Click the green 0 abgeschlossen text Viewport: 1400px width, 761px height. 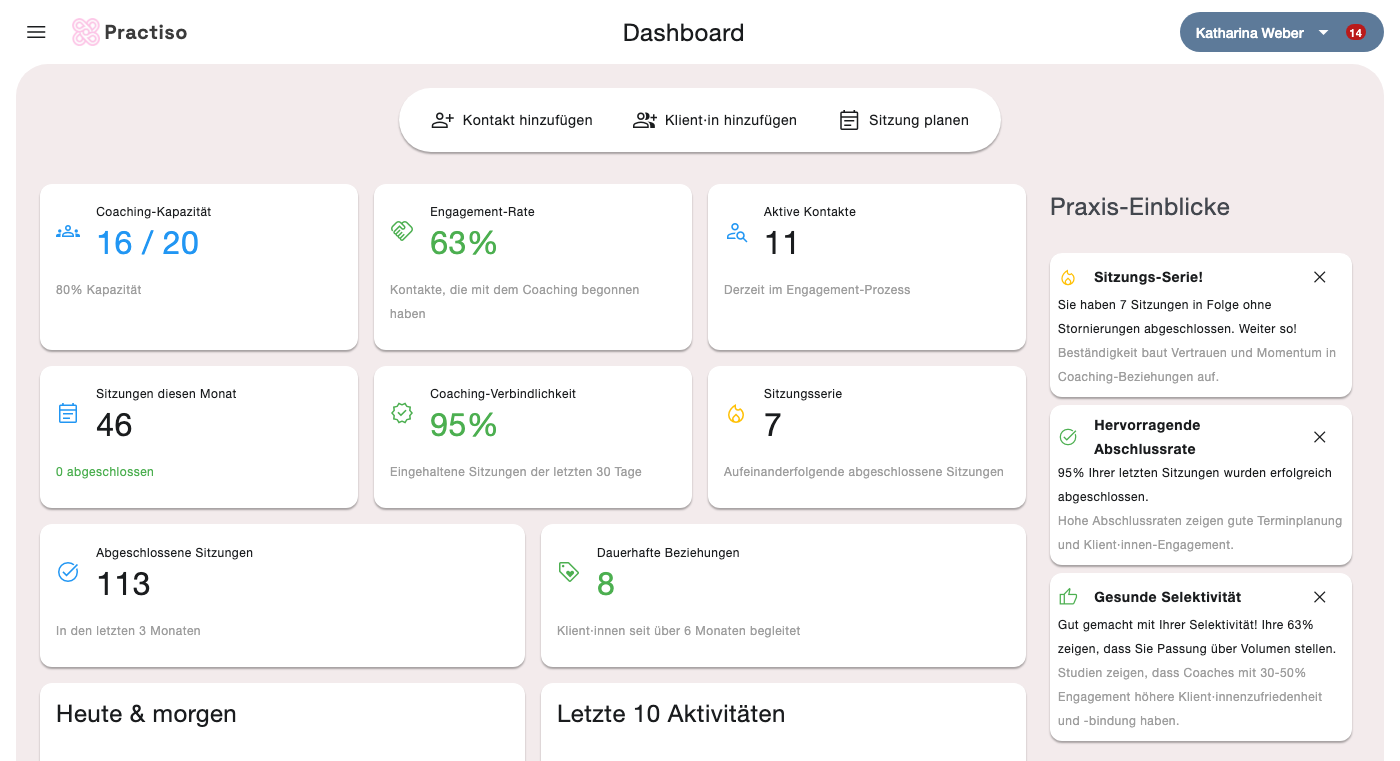point(105,472)
